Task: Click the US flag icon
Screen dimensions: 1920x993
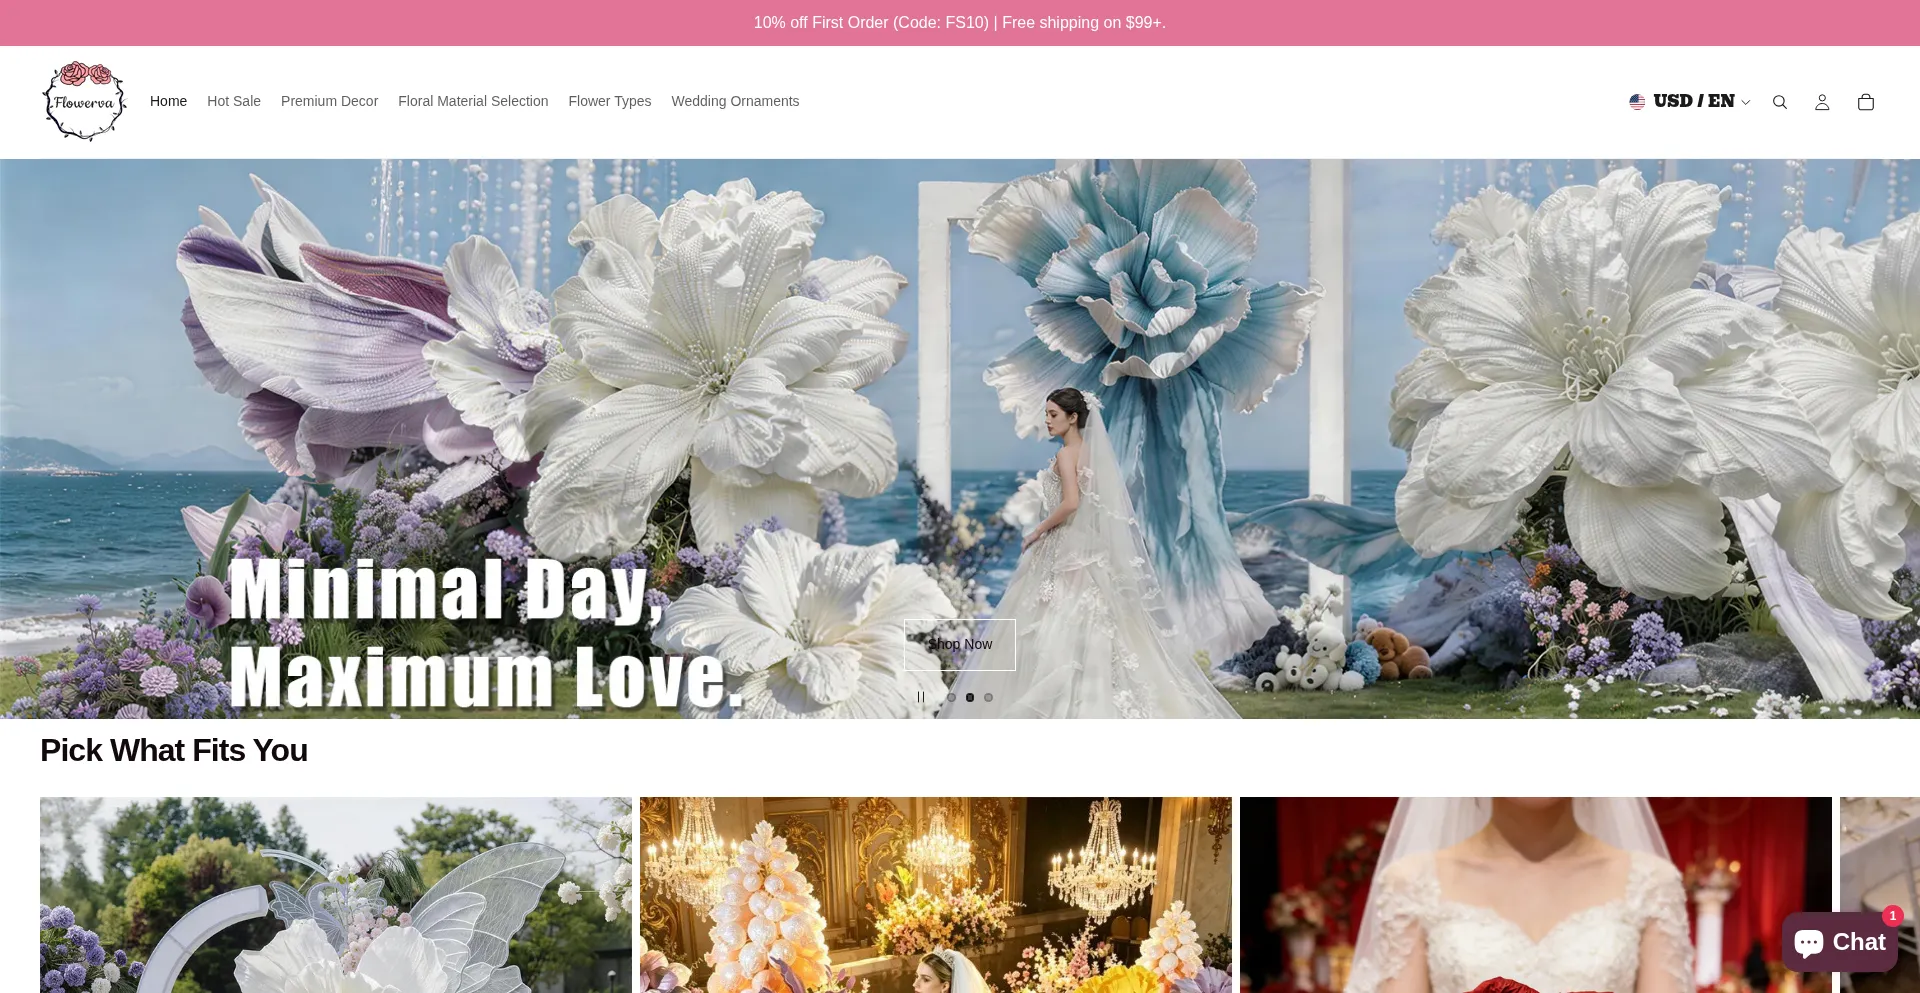Action: 1637,102
